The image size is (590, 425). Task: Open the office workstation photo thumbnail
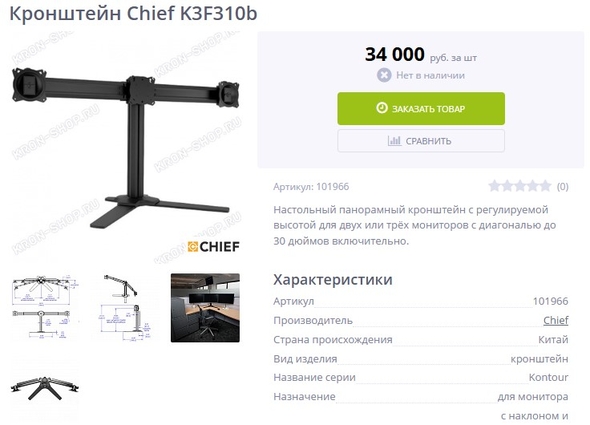click(205, 308)
